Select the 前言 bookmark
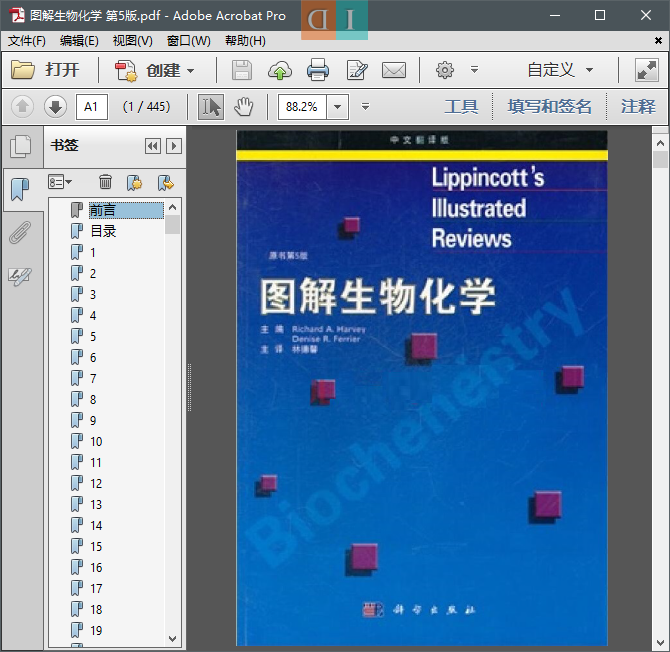 pyautogui.click(x=126, y=210)
